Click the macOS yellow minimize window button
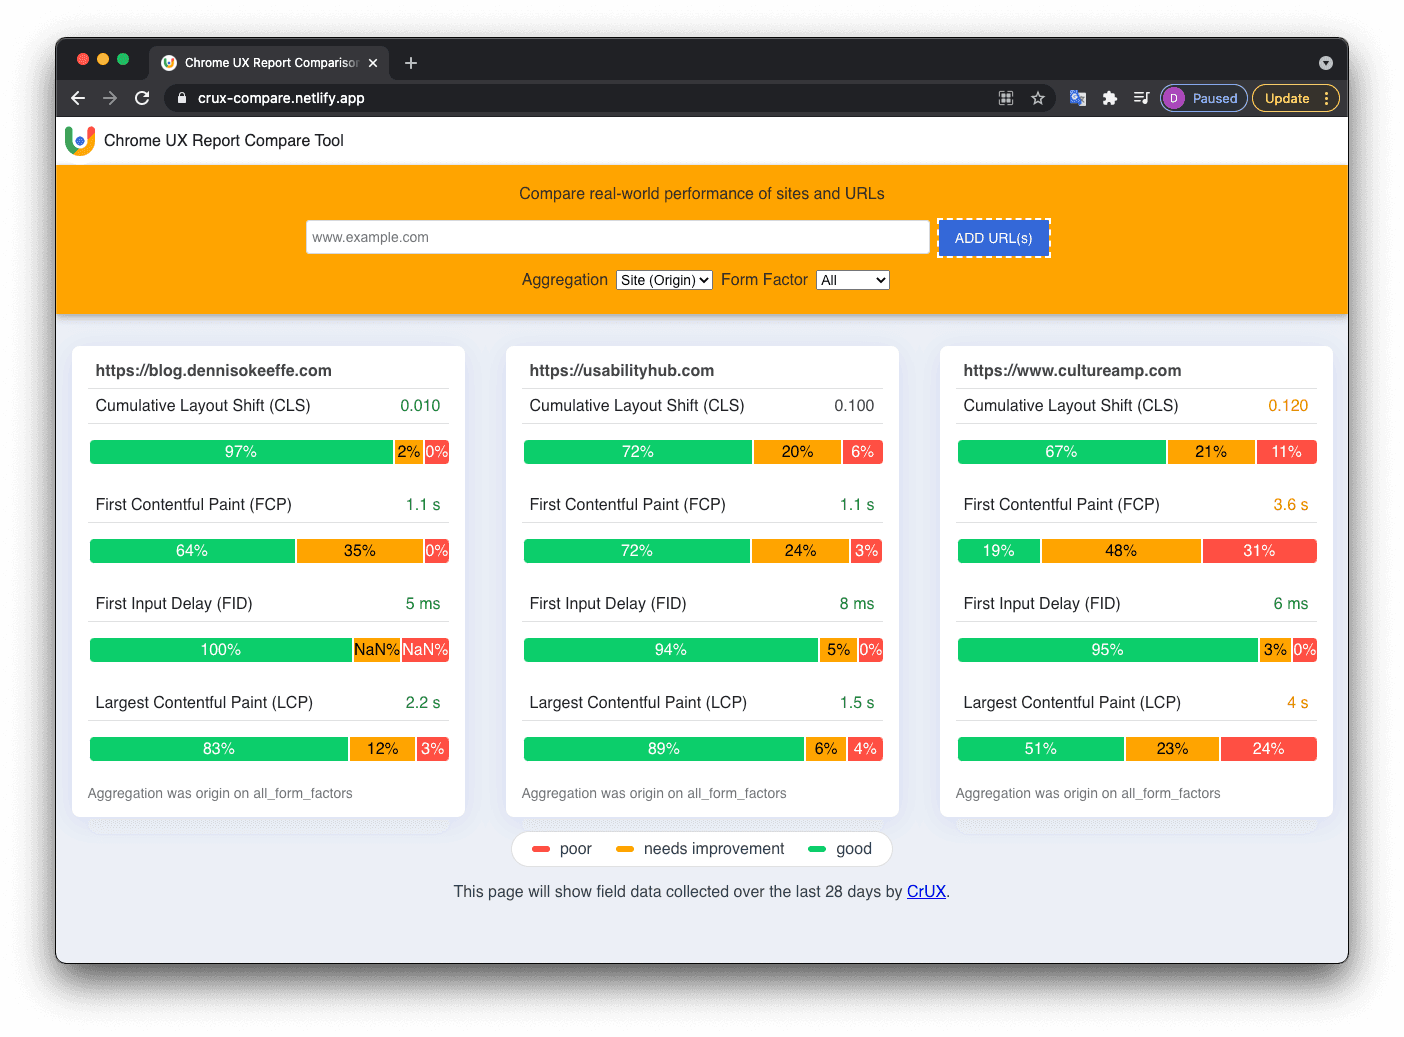Screen dimensions: 1404x1037 [x=103, y=59]
